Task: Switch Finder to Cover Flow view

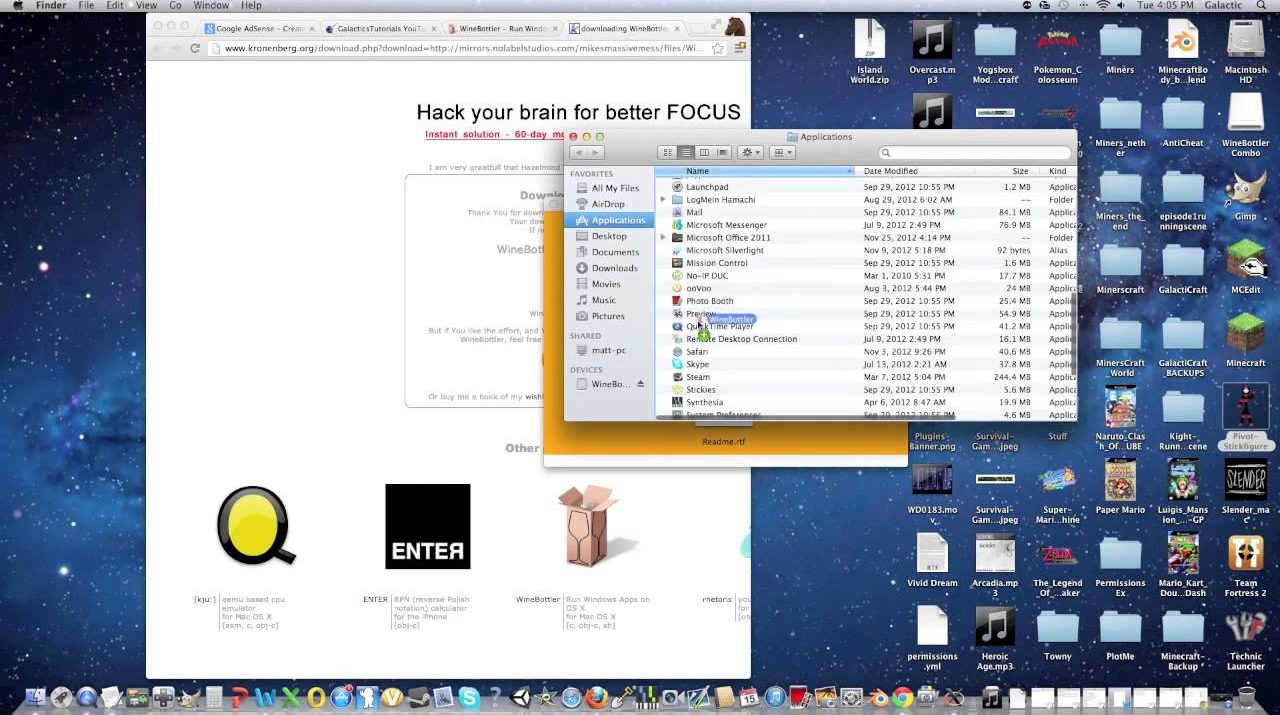Action: click(722, 152)
